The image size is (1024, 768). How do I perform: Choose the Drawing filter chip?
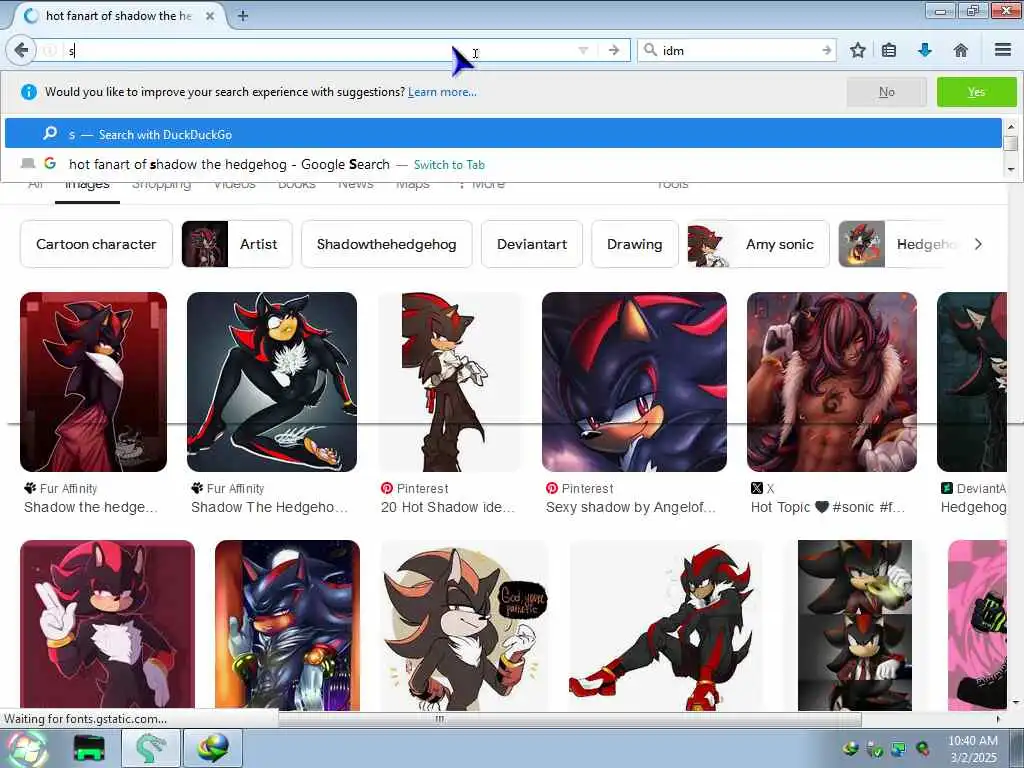click(634, 244)
